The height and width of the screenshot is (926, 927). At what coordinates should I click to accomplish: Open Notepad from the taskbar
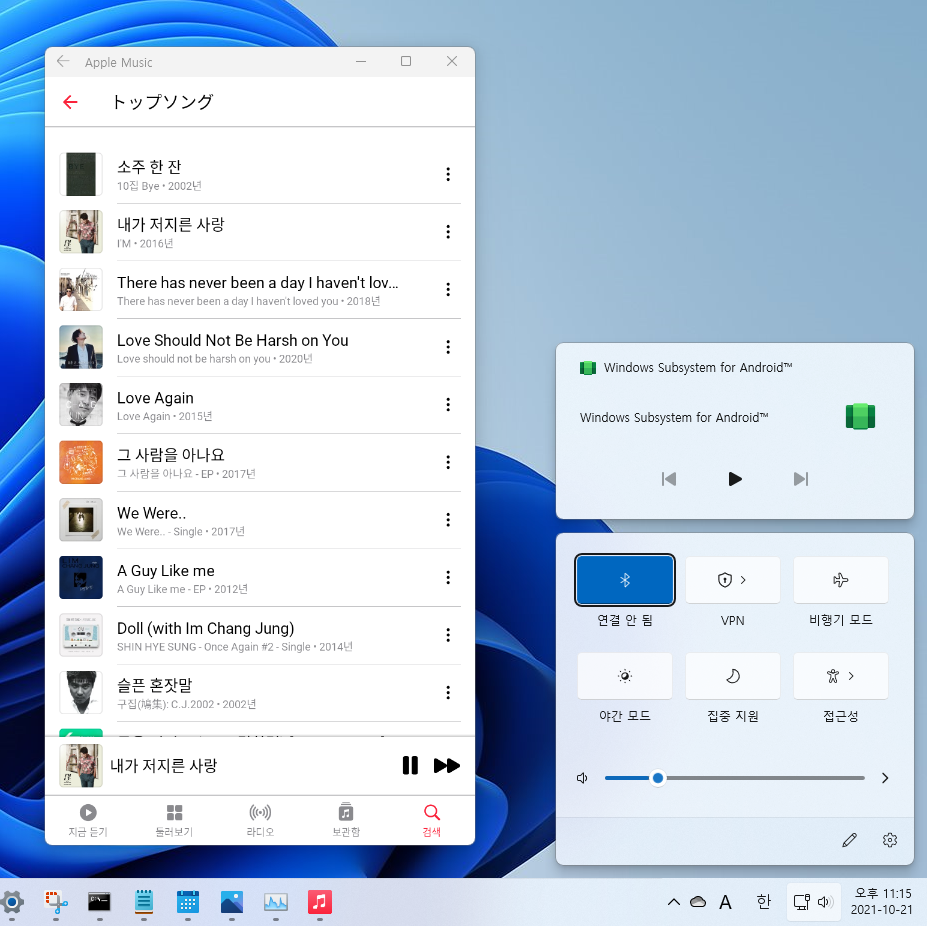coord(144,902)
